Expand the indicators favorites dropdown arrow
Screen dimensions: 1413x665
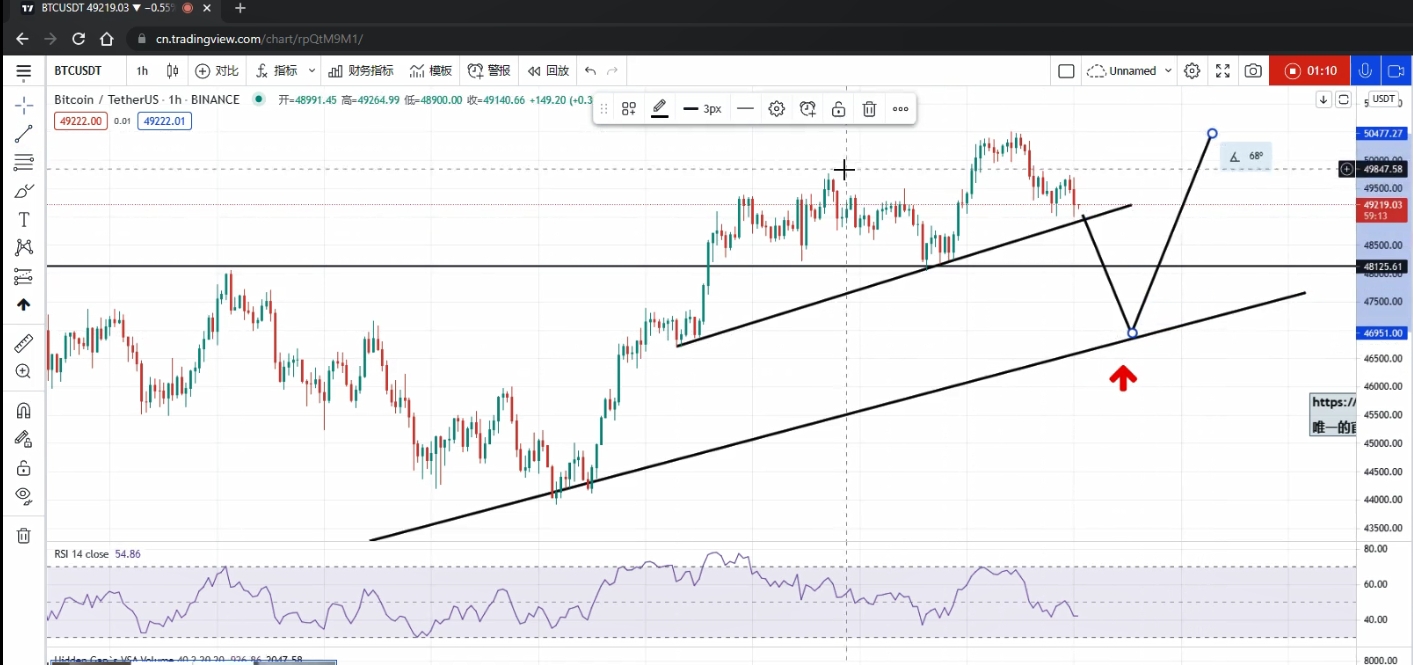(311, 71)
